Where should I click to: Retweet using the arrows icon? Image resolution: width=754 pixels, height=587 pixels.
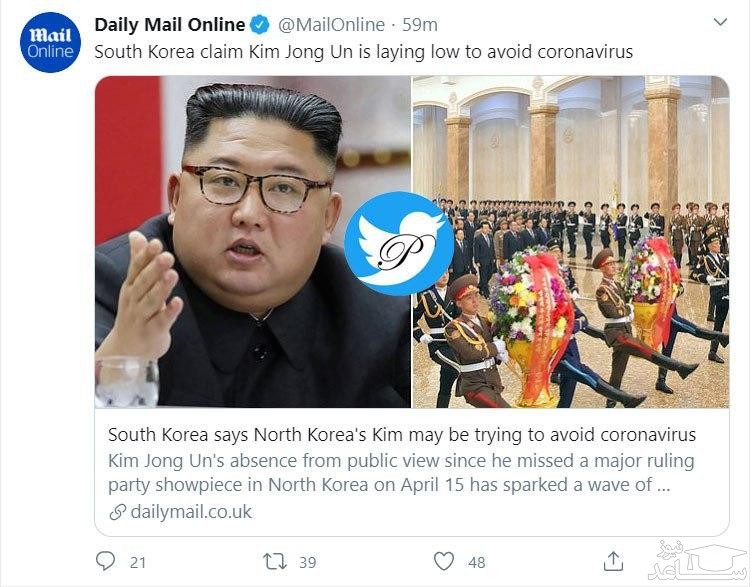coord(275,562)
